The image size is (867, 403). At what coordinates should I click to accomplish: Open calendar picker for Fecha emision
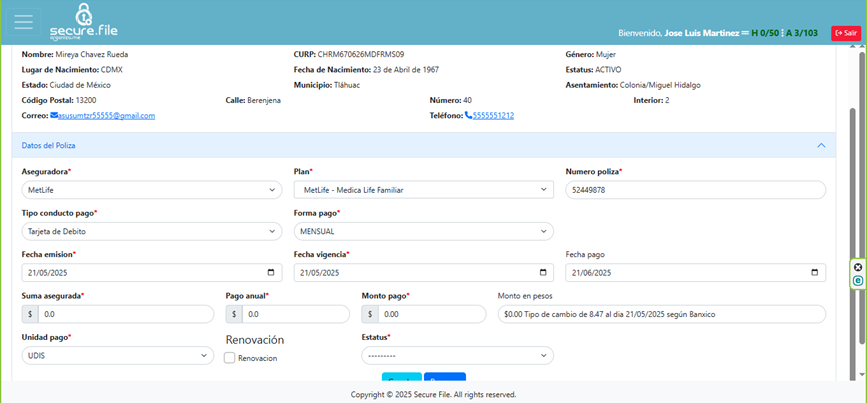click(x=273, y=273)
